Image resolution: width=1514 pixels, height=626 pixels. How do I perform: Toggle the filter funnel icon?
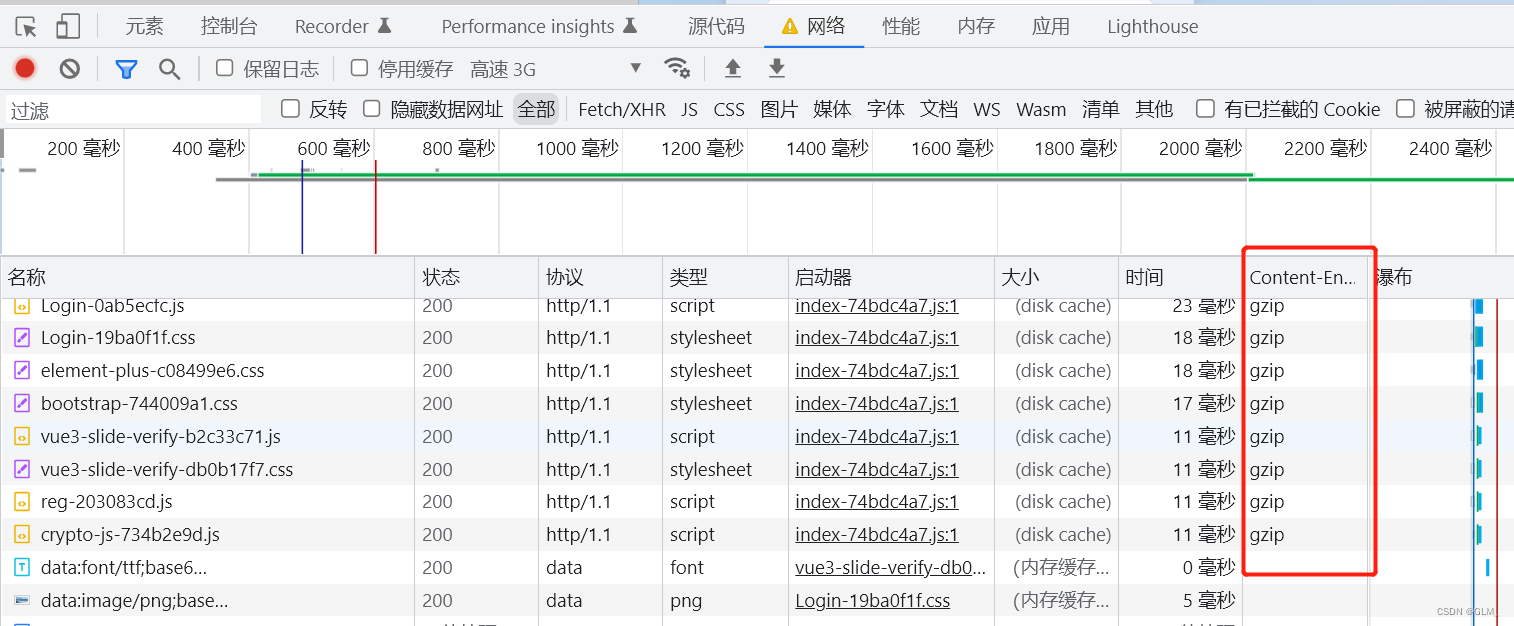[126, 69]
